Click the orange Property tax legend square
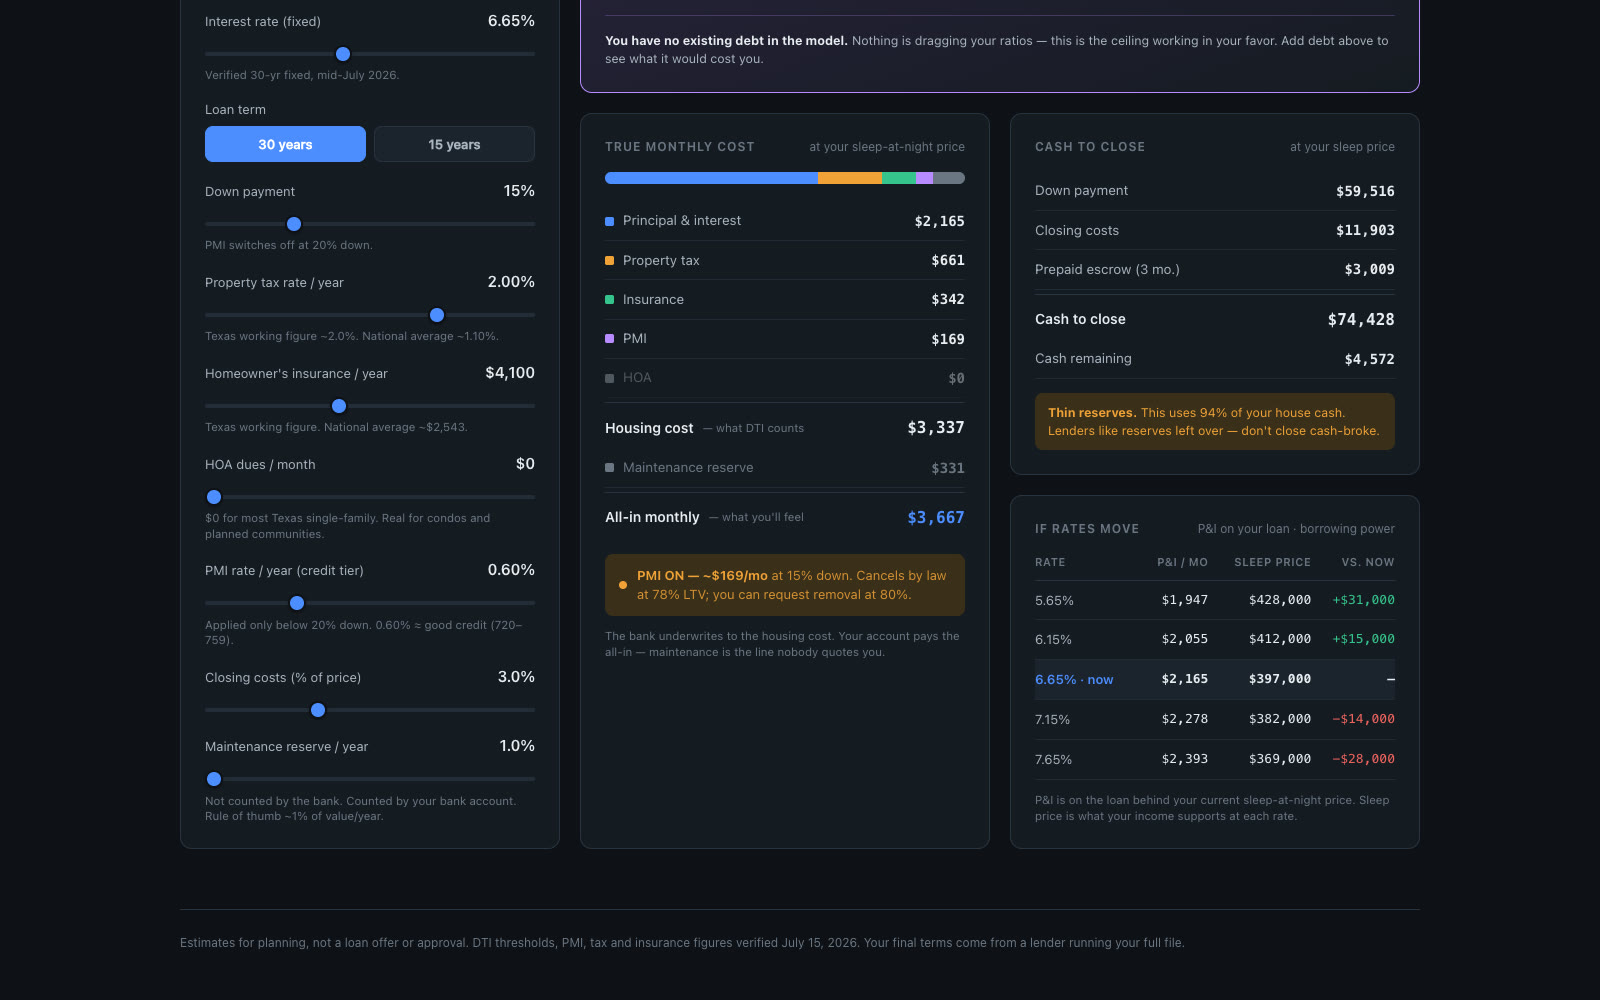 click(610, 261)
